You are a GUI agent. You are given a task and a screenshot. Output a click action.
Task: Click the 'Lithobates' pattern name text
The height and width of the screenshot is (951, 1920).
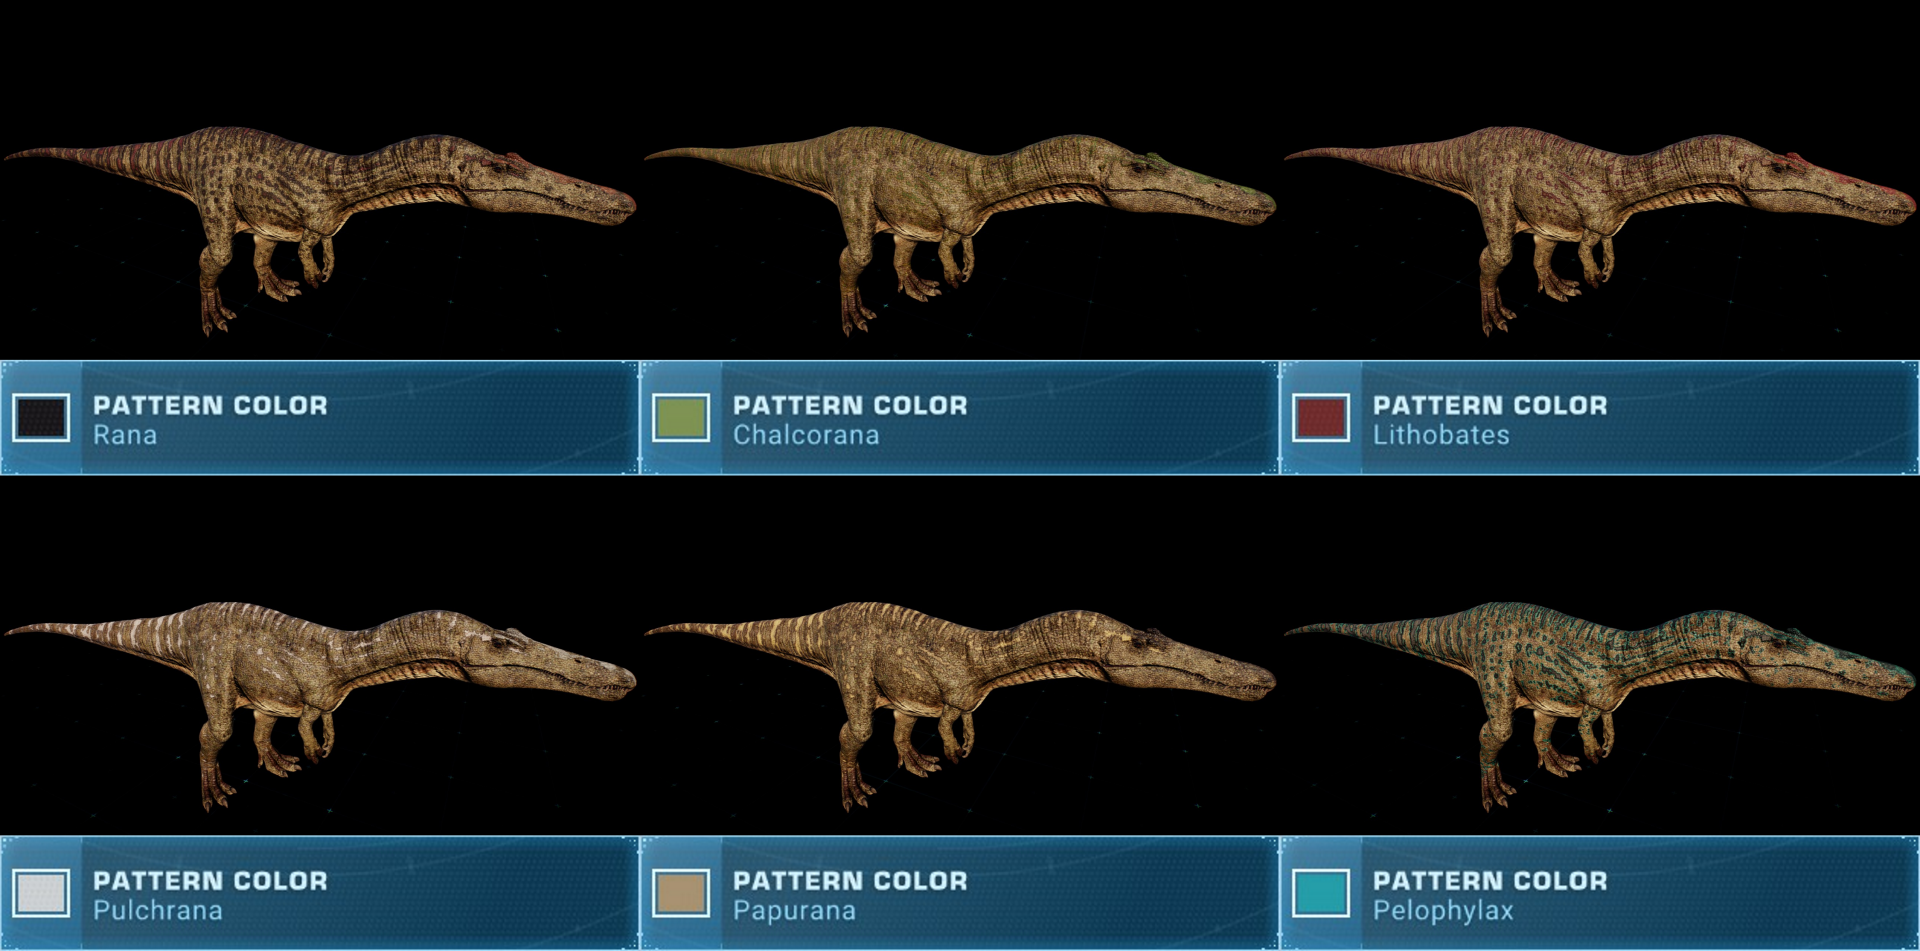1441,436
